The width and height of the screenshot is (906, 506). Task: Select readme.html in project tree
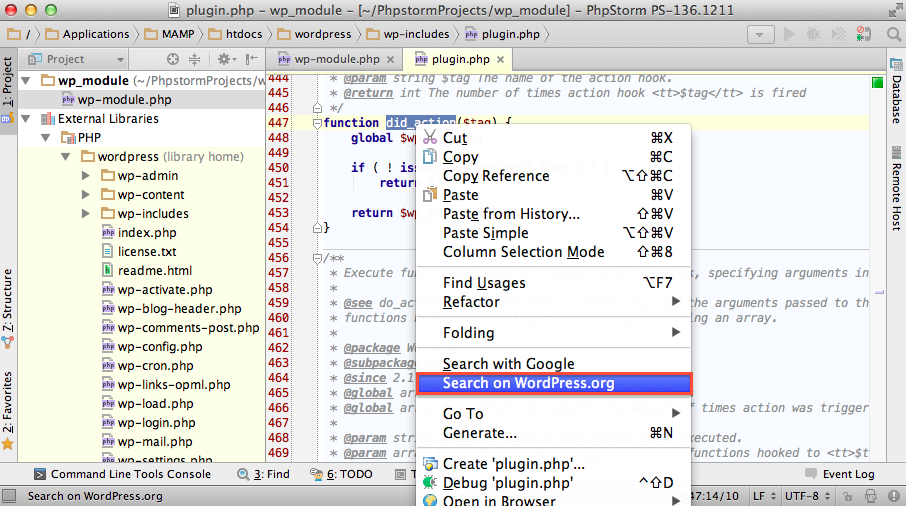[154, 271]
